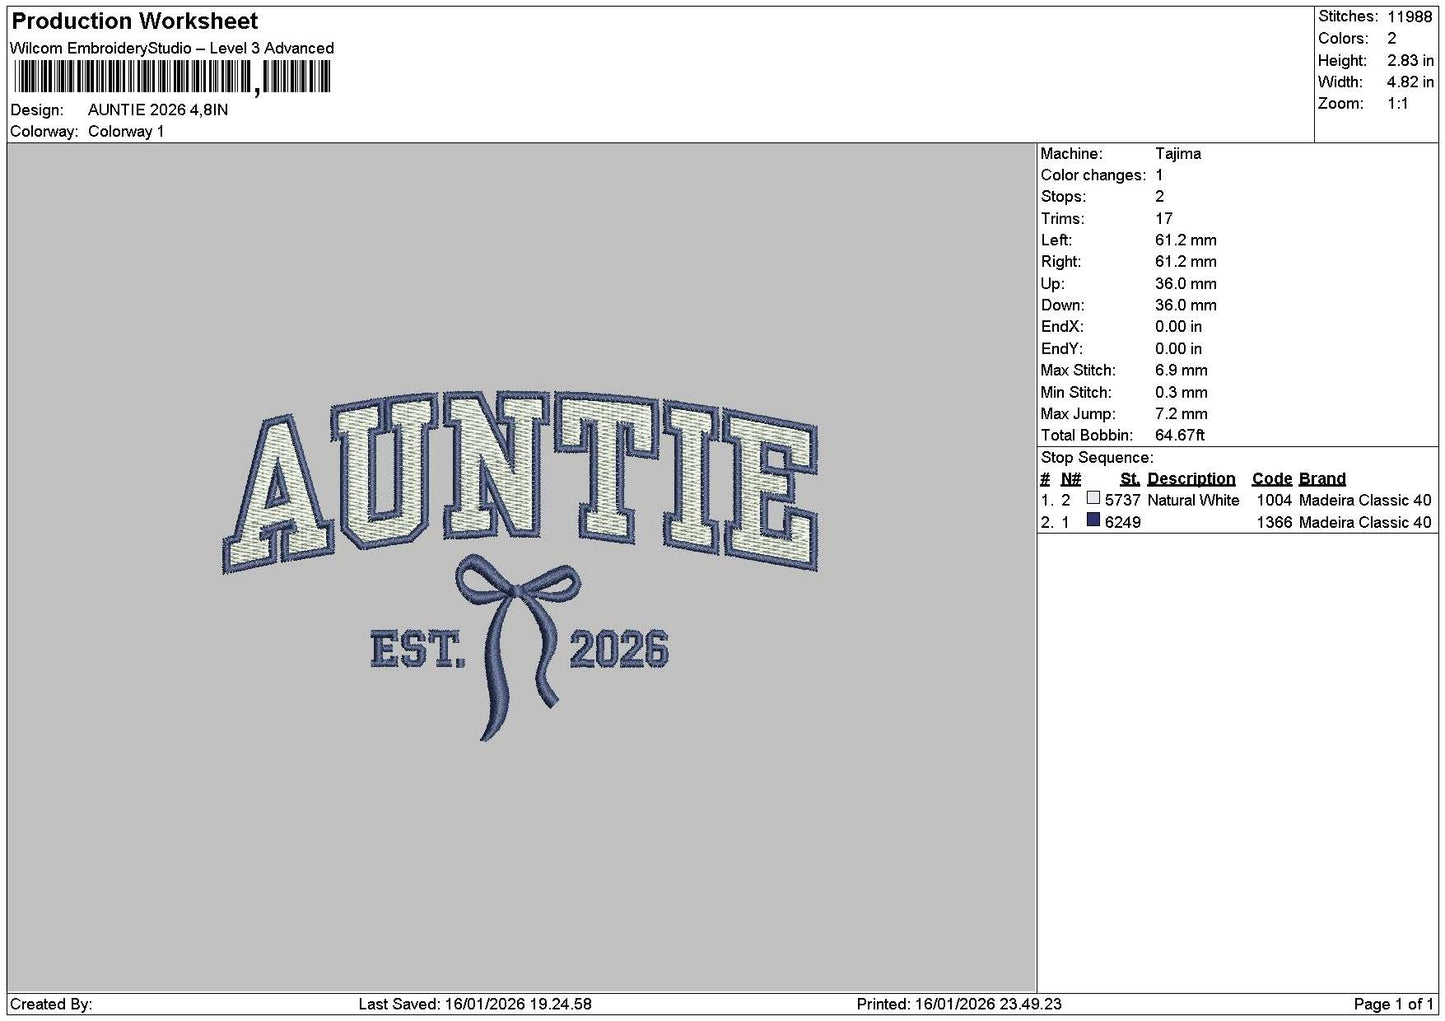1445x1021 pixels.
Task: Click the 'Created By:' footer label
Action: coord(51,1004)
